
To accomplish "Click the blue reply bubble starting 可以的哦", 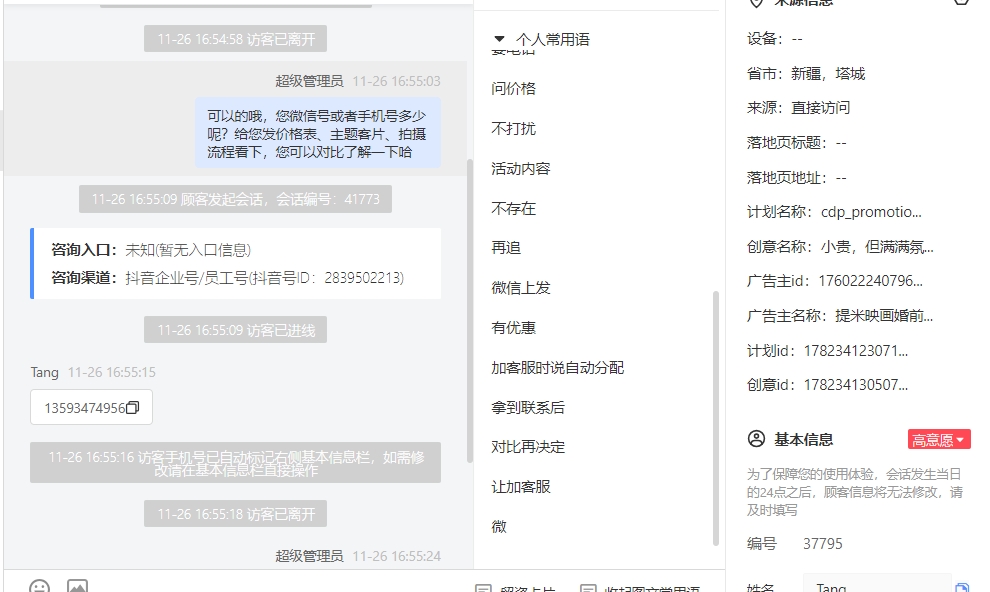I will [x=318, y=134].
